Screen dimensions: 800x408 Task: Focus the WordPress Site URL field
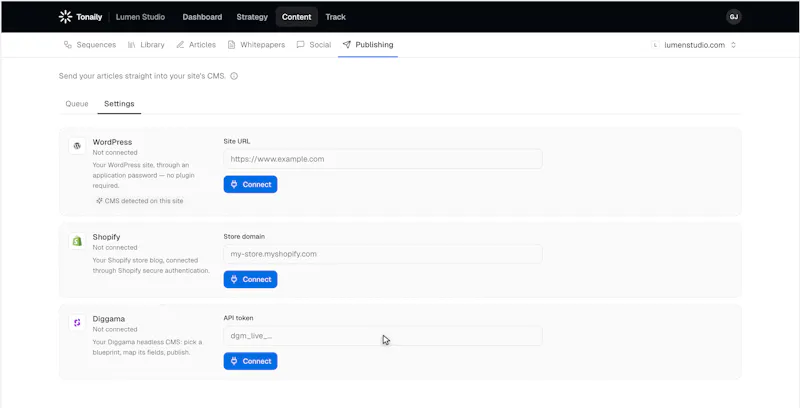(383, 159)
